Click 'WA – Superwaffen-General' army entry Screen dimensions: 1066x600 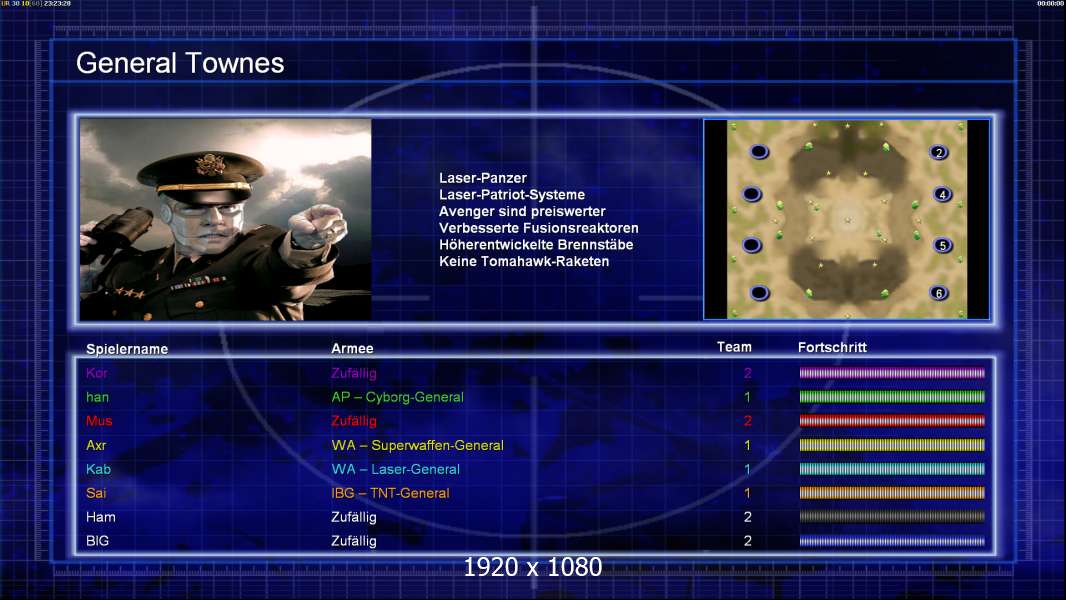point(417,445)
